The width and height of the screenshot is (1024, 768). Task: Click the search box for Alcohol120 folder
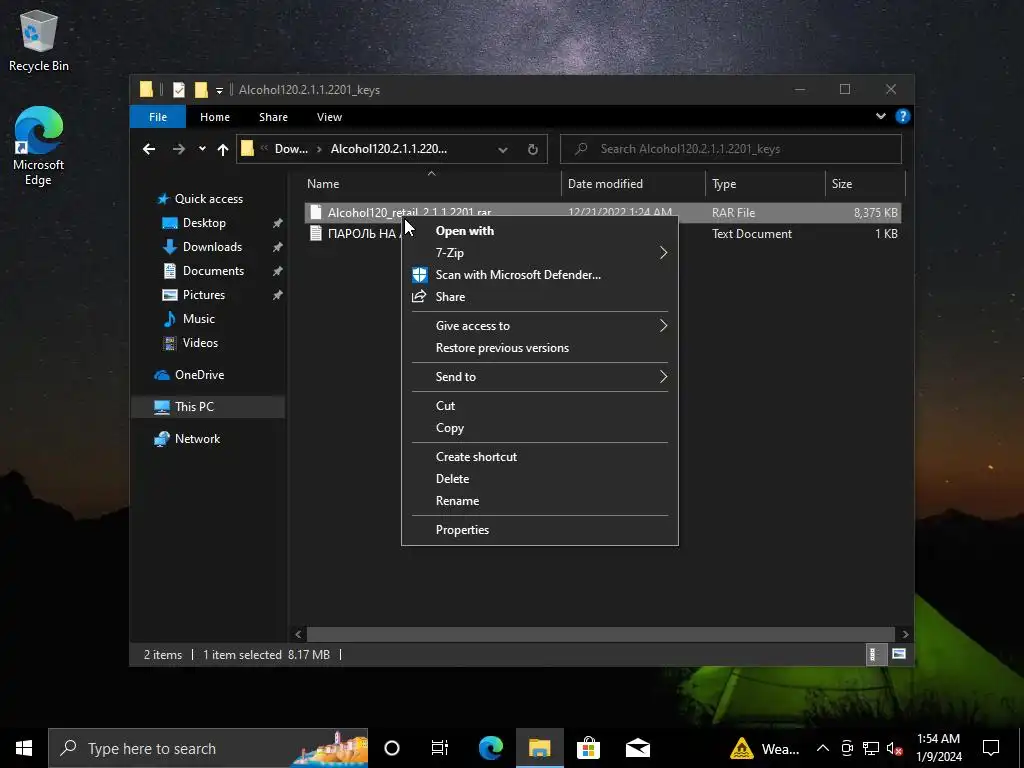click(x=731, y=149)
